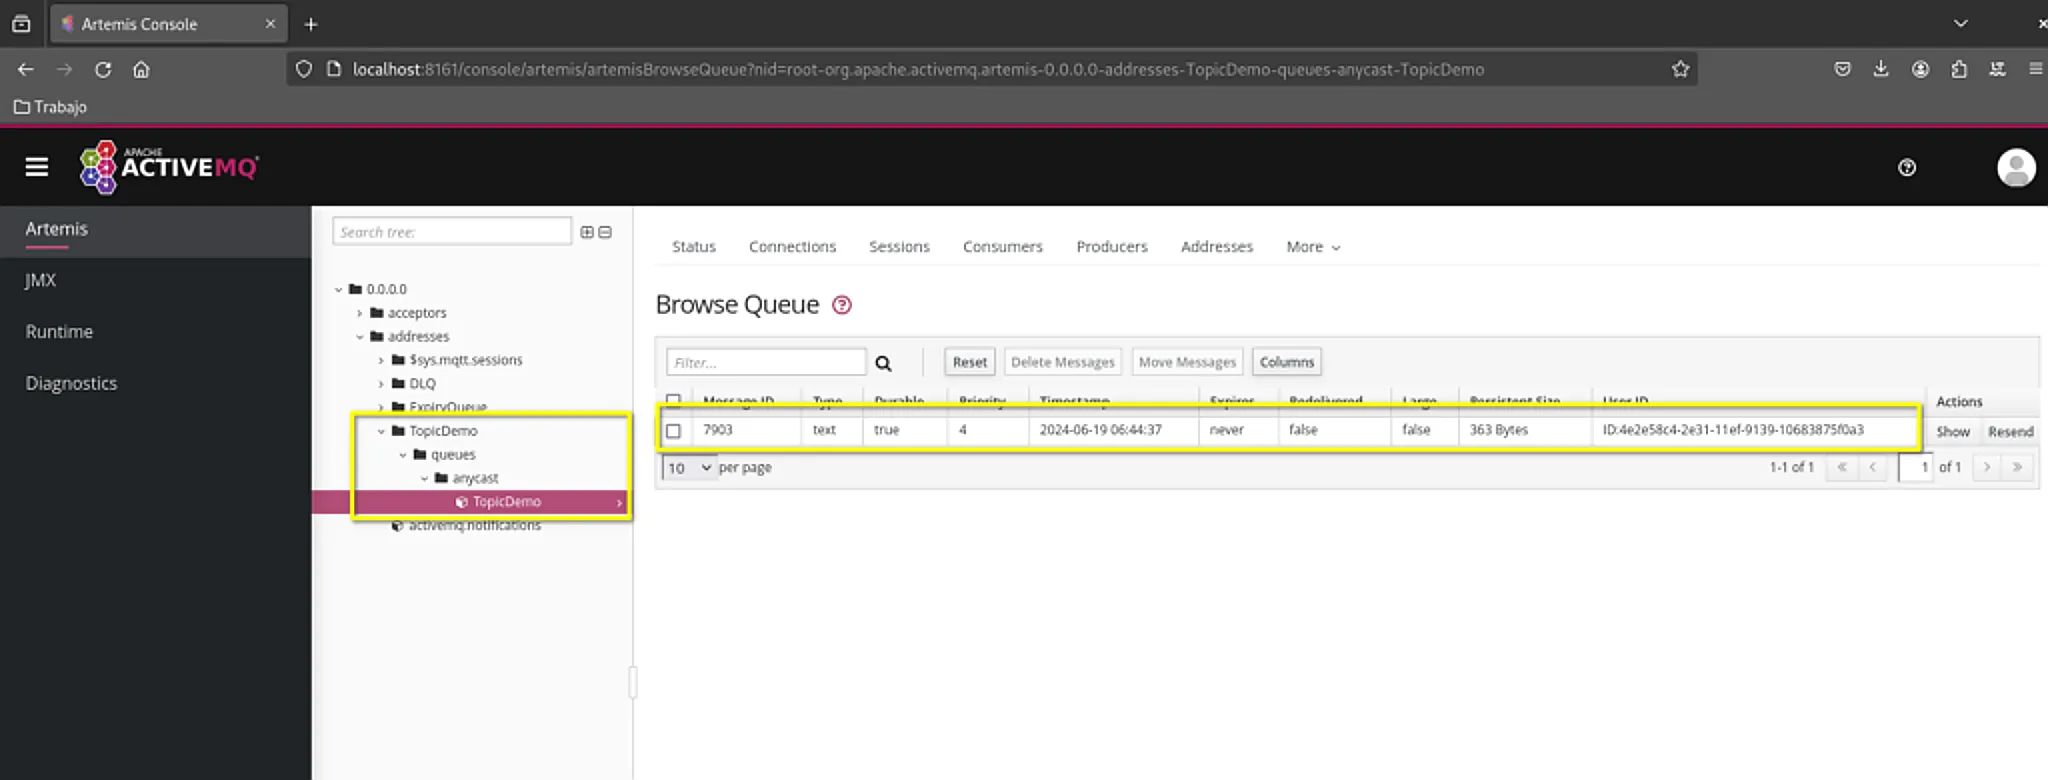The height and width of the screenshot is (780, 2048).
Task: Open the browser application menu
Action: click(x=2036, y=69)
